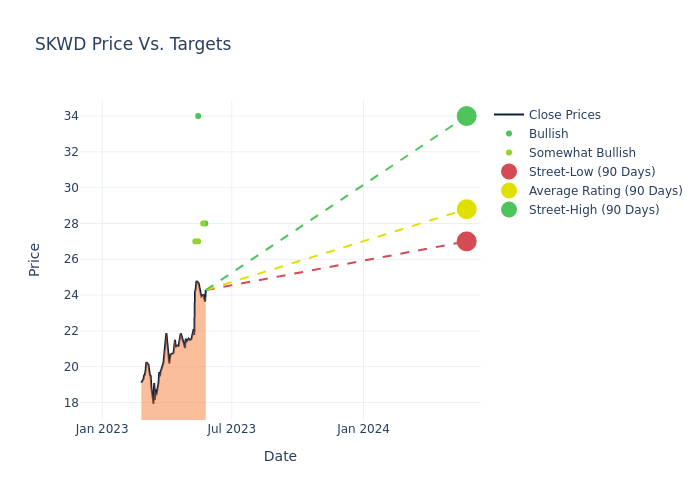The width and height of the screenshot is (700, 500).
Task: Toggle Street-High (90 Days) legend text
Action: point(594,210)
